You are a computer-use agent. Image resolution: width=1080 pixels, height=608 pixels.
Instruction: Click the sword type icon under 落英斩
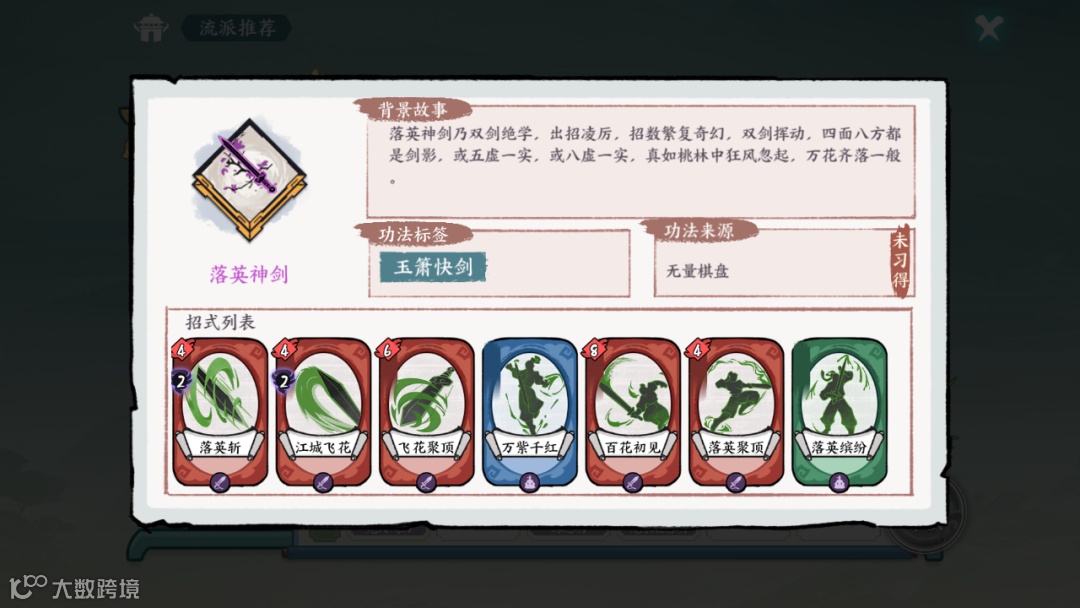click(x=220, y=481)
